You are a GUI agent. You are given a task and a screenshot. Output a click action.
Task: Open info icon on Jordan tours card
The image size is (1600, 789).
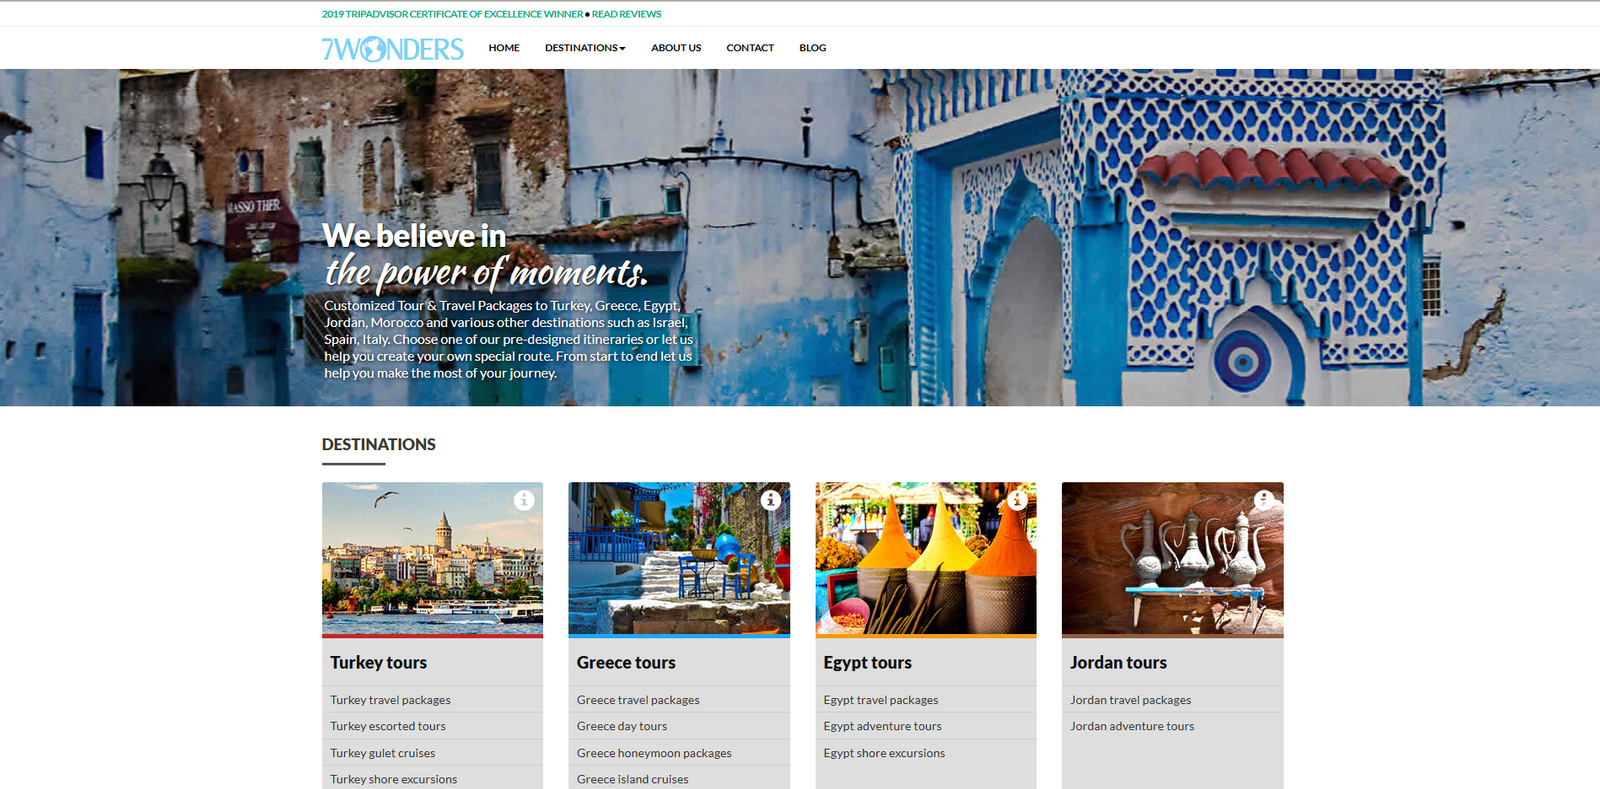pos(1264,500)
